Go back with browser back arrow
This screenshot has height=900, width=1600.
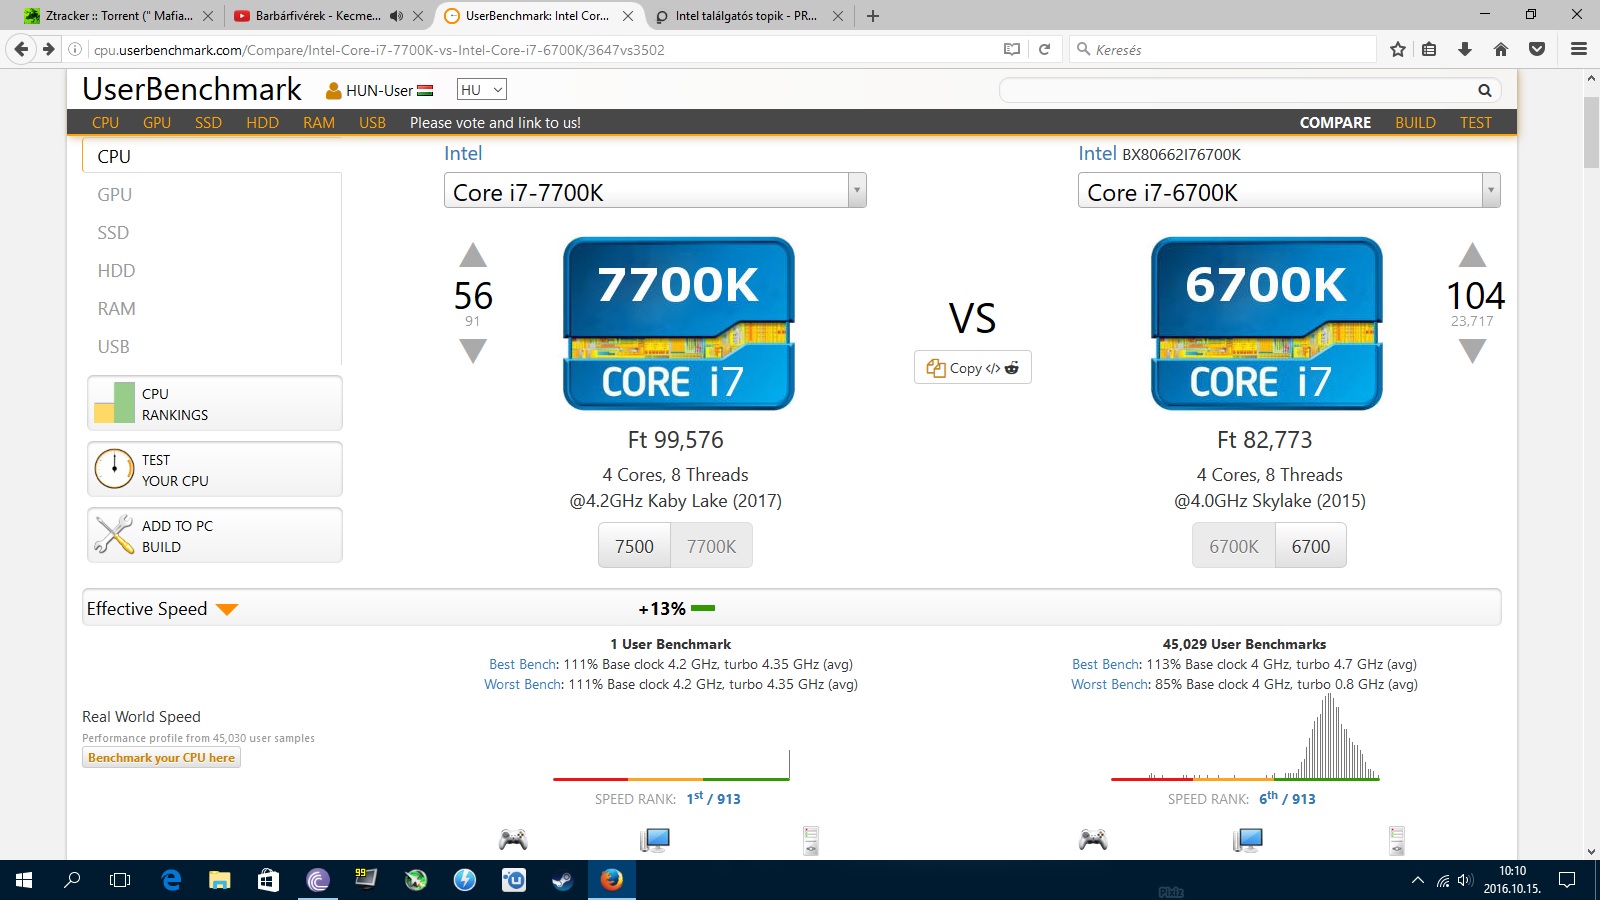click(x=21, y=49)
